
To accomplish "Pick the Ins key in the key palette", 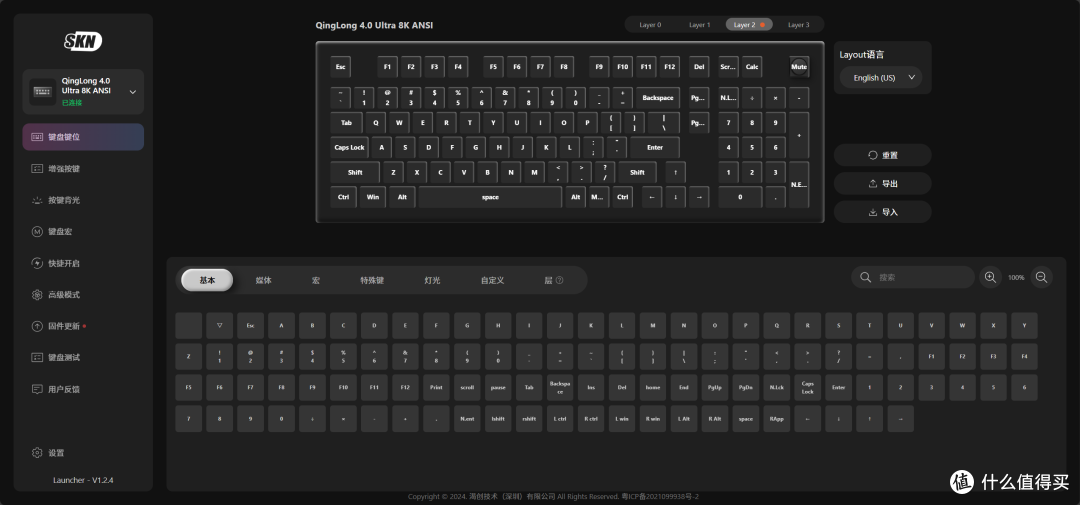I will 591,387.
